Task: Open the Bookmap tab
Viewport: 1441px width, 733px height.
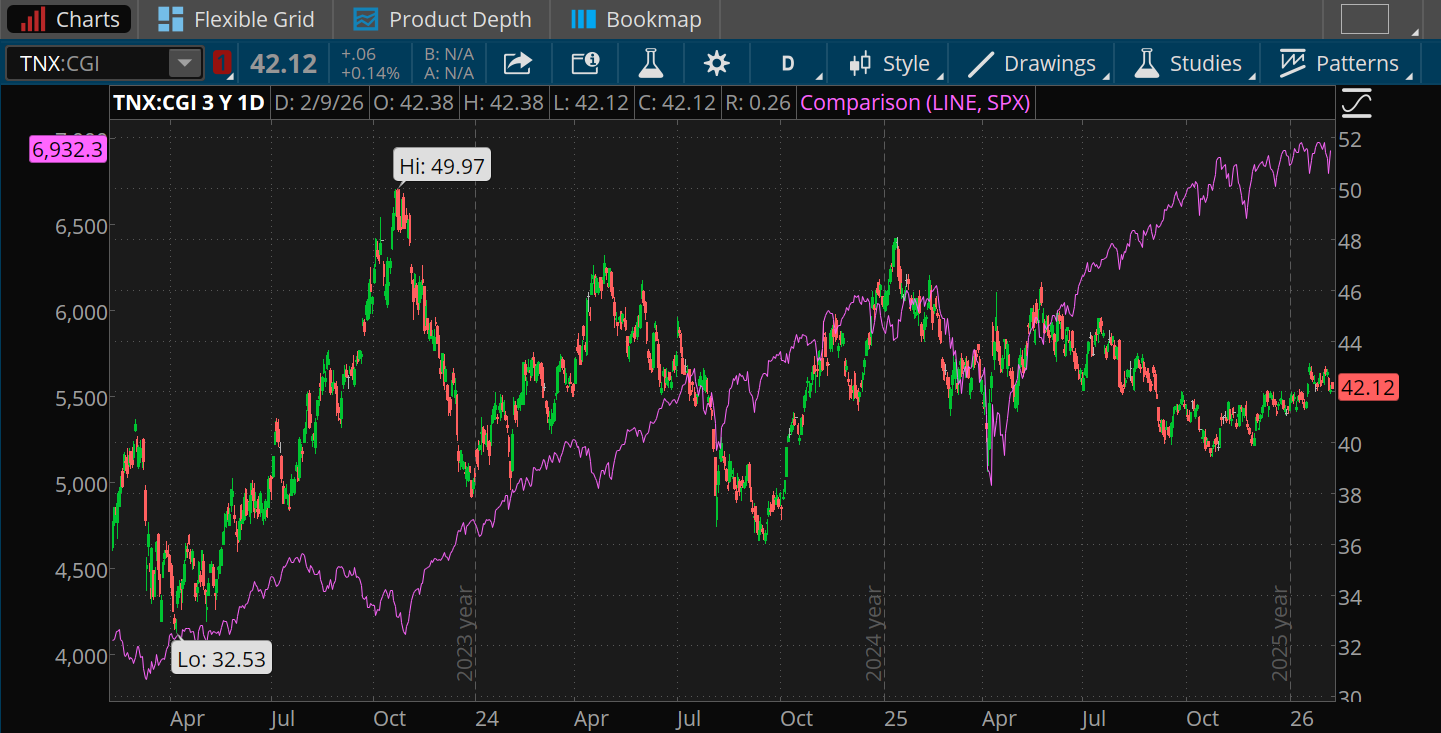Action: pos(635,18)
